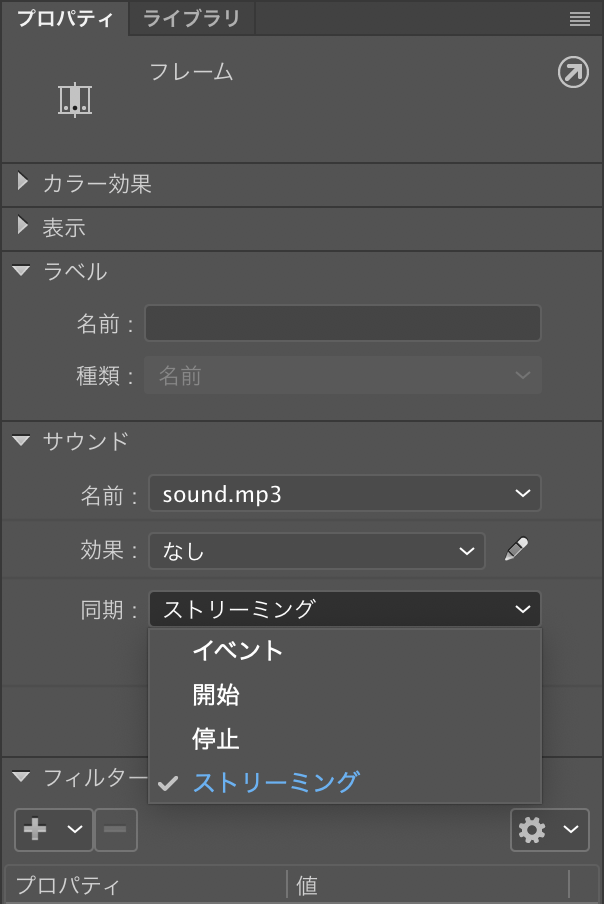This screenshot has height=904, width=604.
Task: Select checked ストリーミング menu option
Action: (x=345, y=782)
